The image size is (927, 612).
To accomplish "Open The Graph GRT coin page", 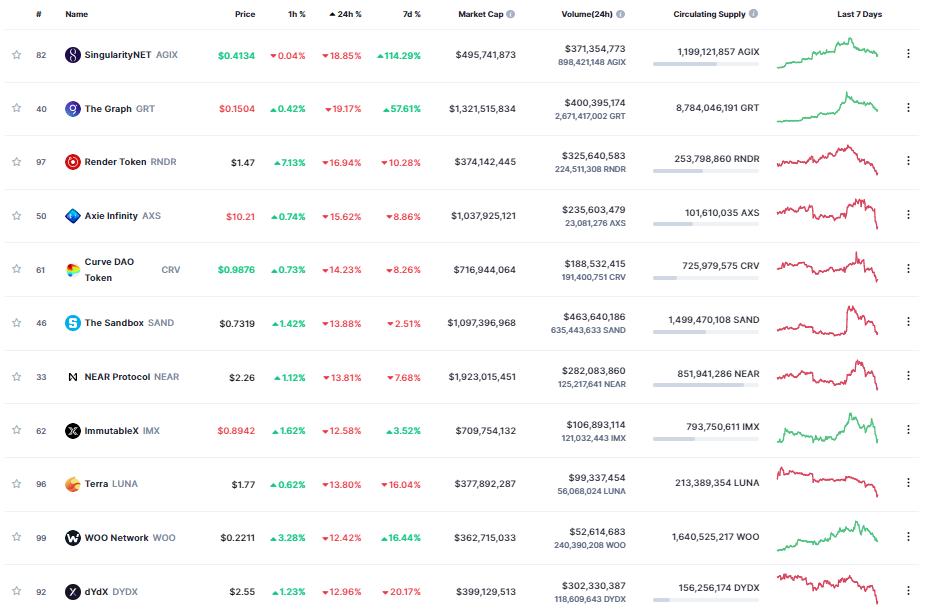I will point(119,109).
